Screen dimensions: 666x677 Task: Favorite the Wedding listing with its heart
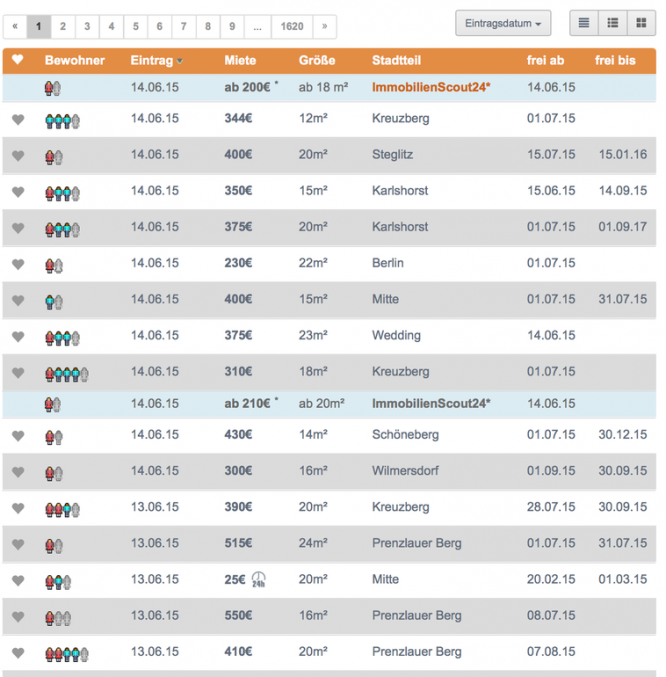point(17,336)
